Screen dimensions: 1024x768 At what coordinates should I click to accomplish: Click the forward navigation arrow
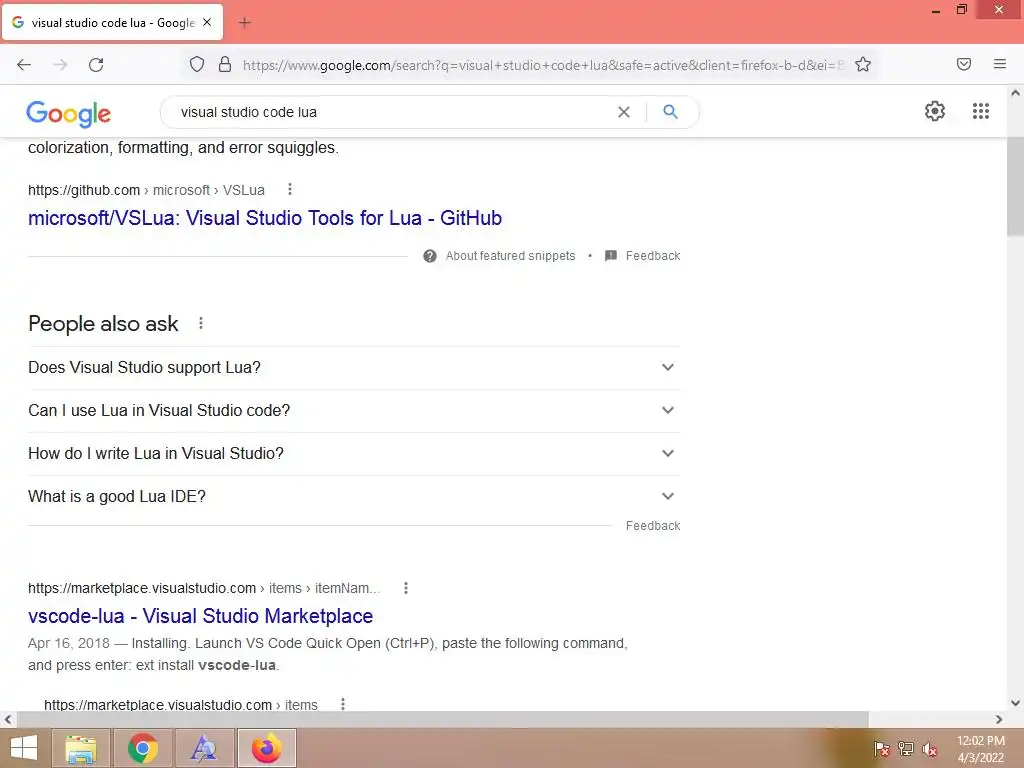tap(60, 65)
